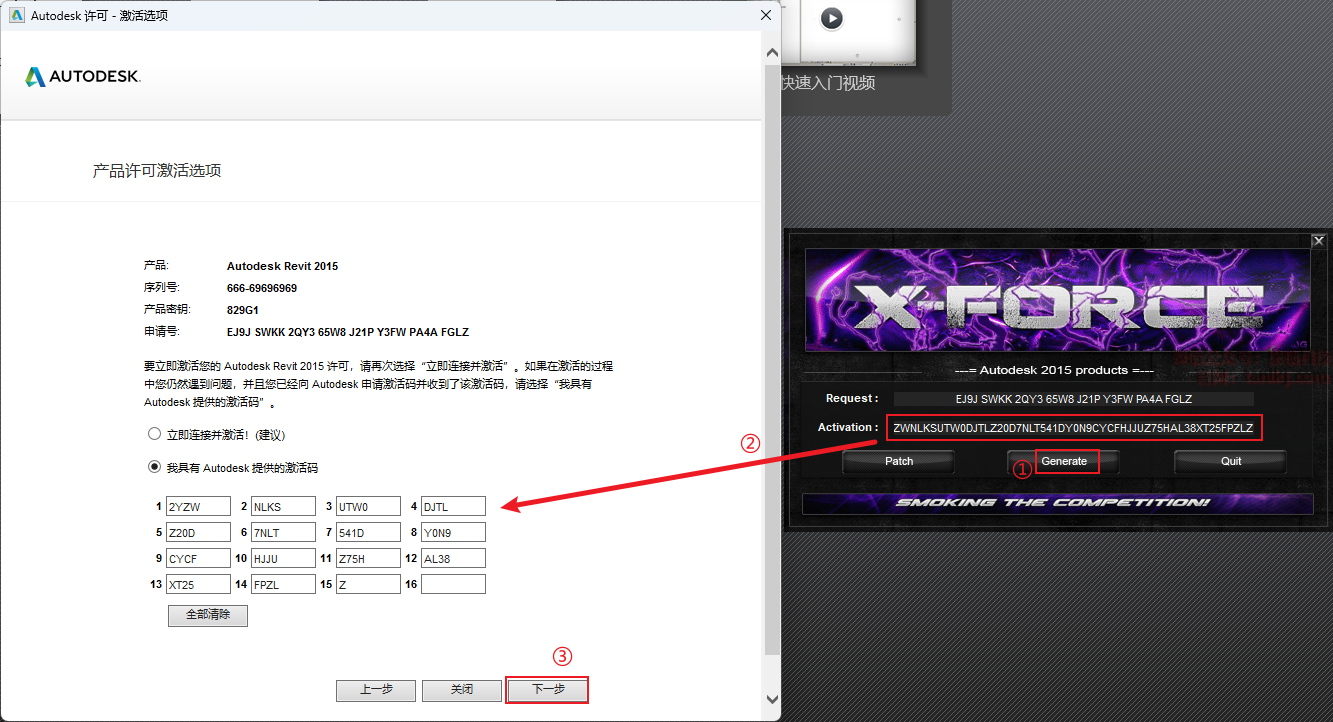Select the 我具有 Autodesk 提供的激活码 radio option
Screen dimensions: 1333x722
click(x=154, y=467)
